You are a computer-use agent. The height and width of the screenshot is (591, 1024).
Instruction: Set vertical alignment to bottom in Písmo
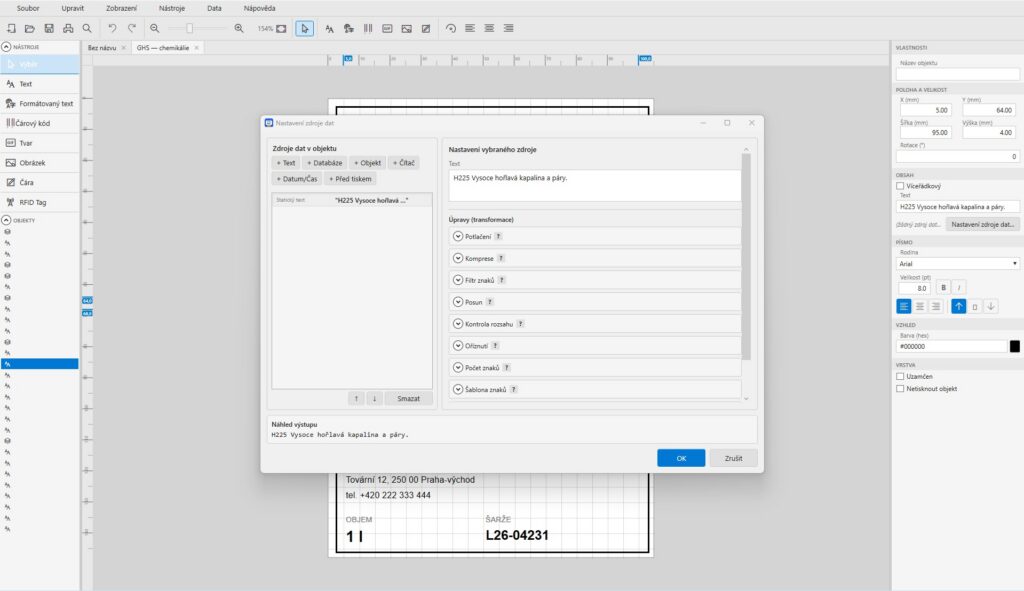coord(991,306)
